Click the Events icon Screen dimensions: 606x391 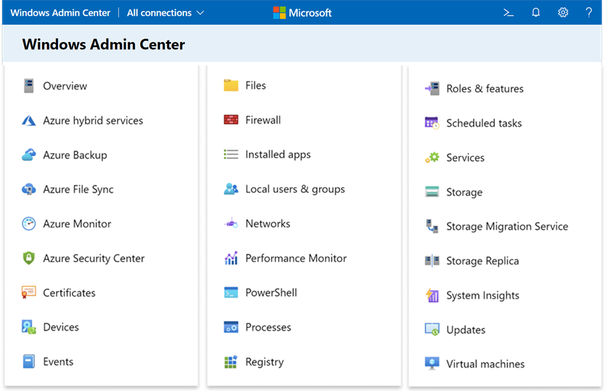coord(29,361)
